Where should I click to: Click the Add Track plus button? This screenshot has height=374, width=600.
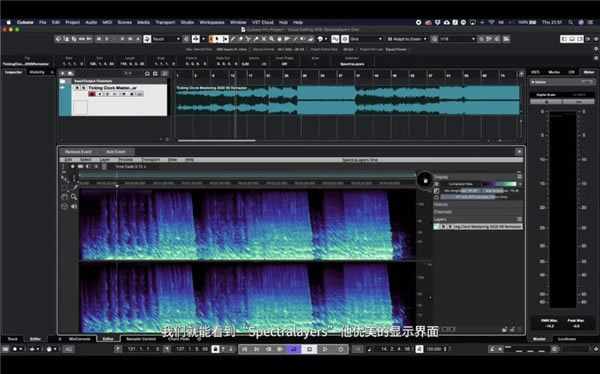click(x=63, y=73)
